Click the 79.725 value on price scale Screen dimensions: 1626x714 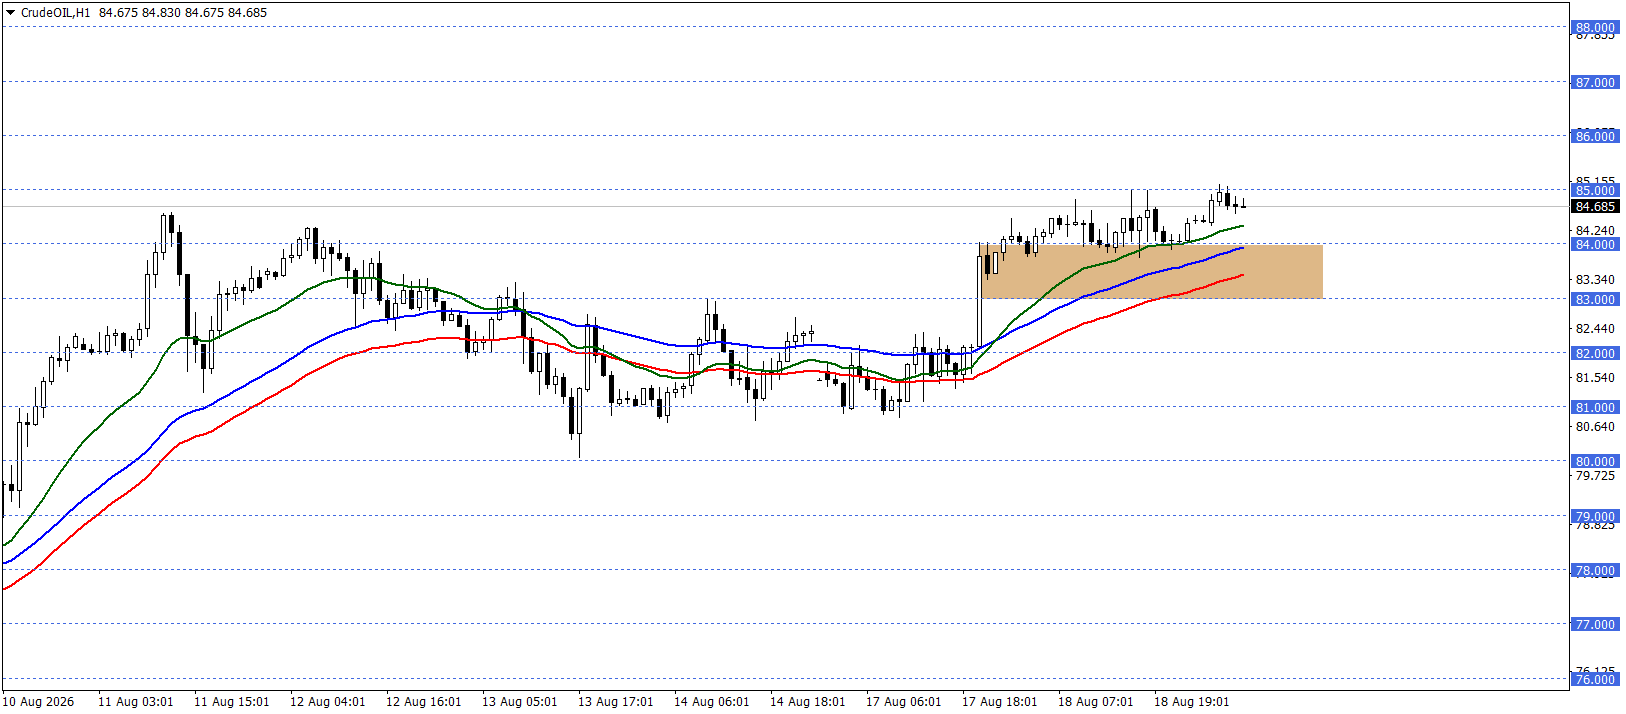[x=1595, y=475]
